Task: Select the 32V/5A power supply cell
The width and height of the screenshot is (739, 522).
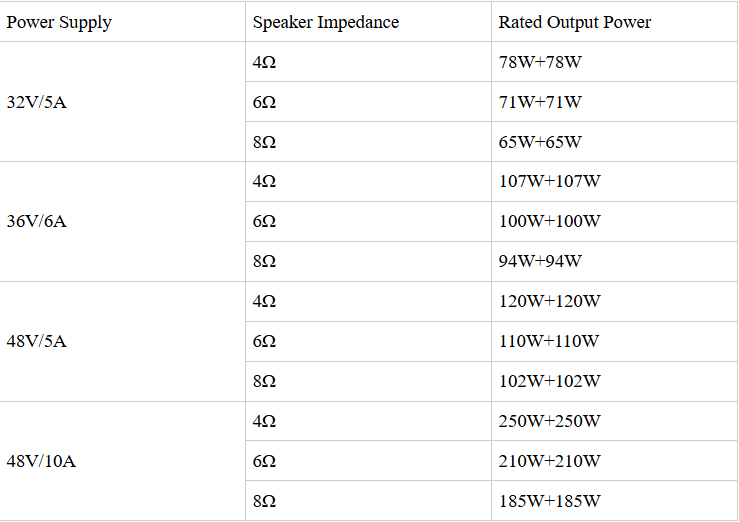Action: (x=36, y=102)
